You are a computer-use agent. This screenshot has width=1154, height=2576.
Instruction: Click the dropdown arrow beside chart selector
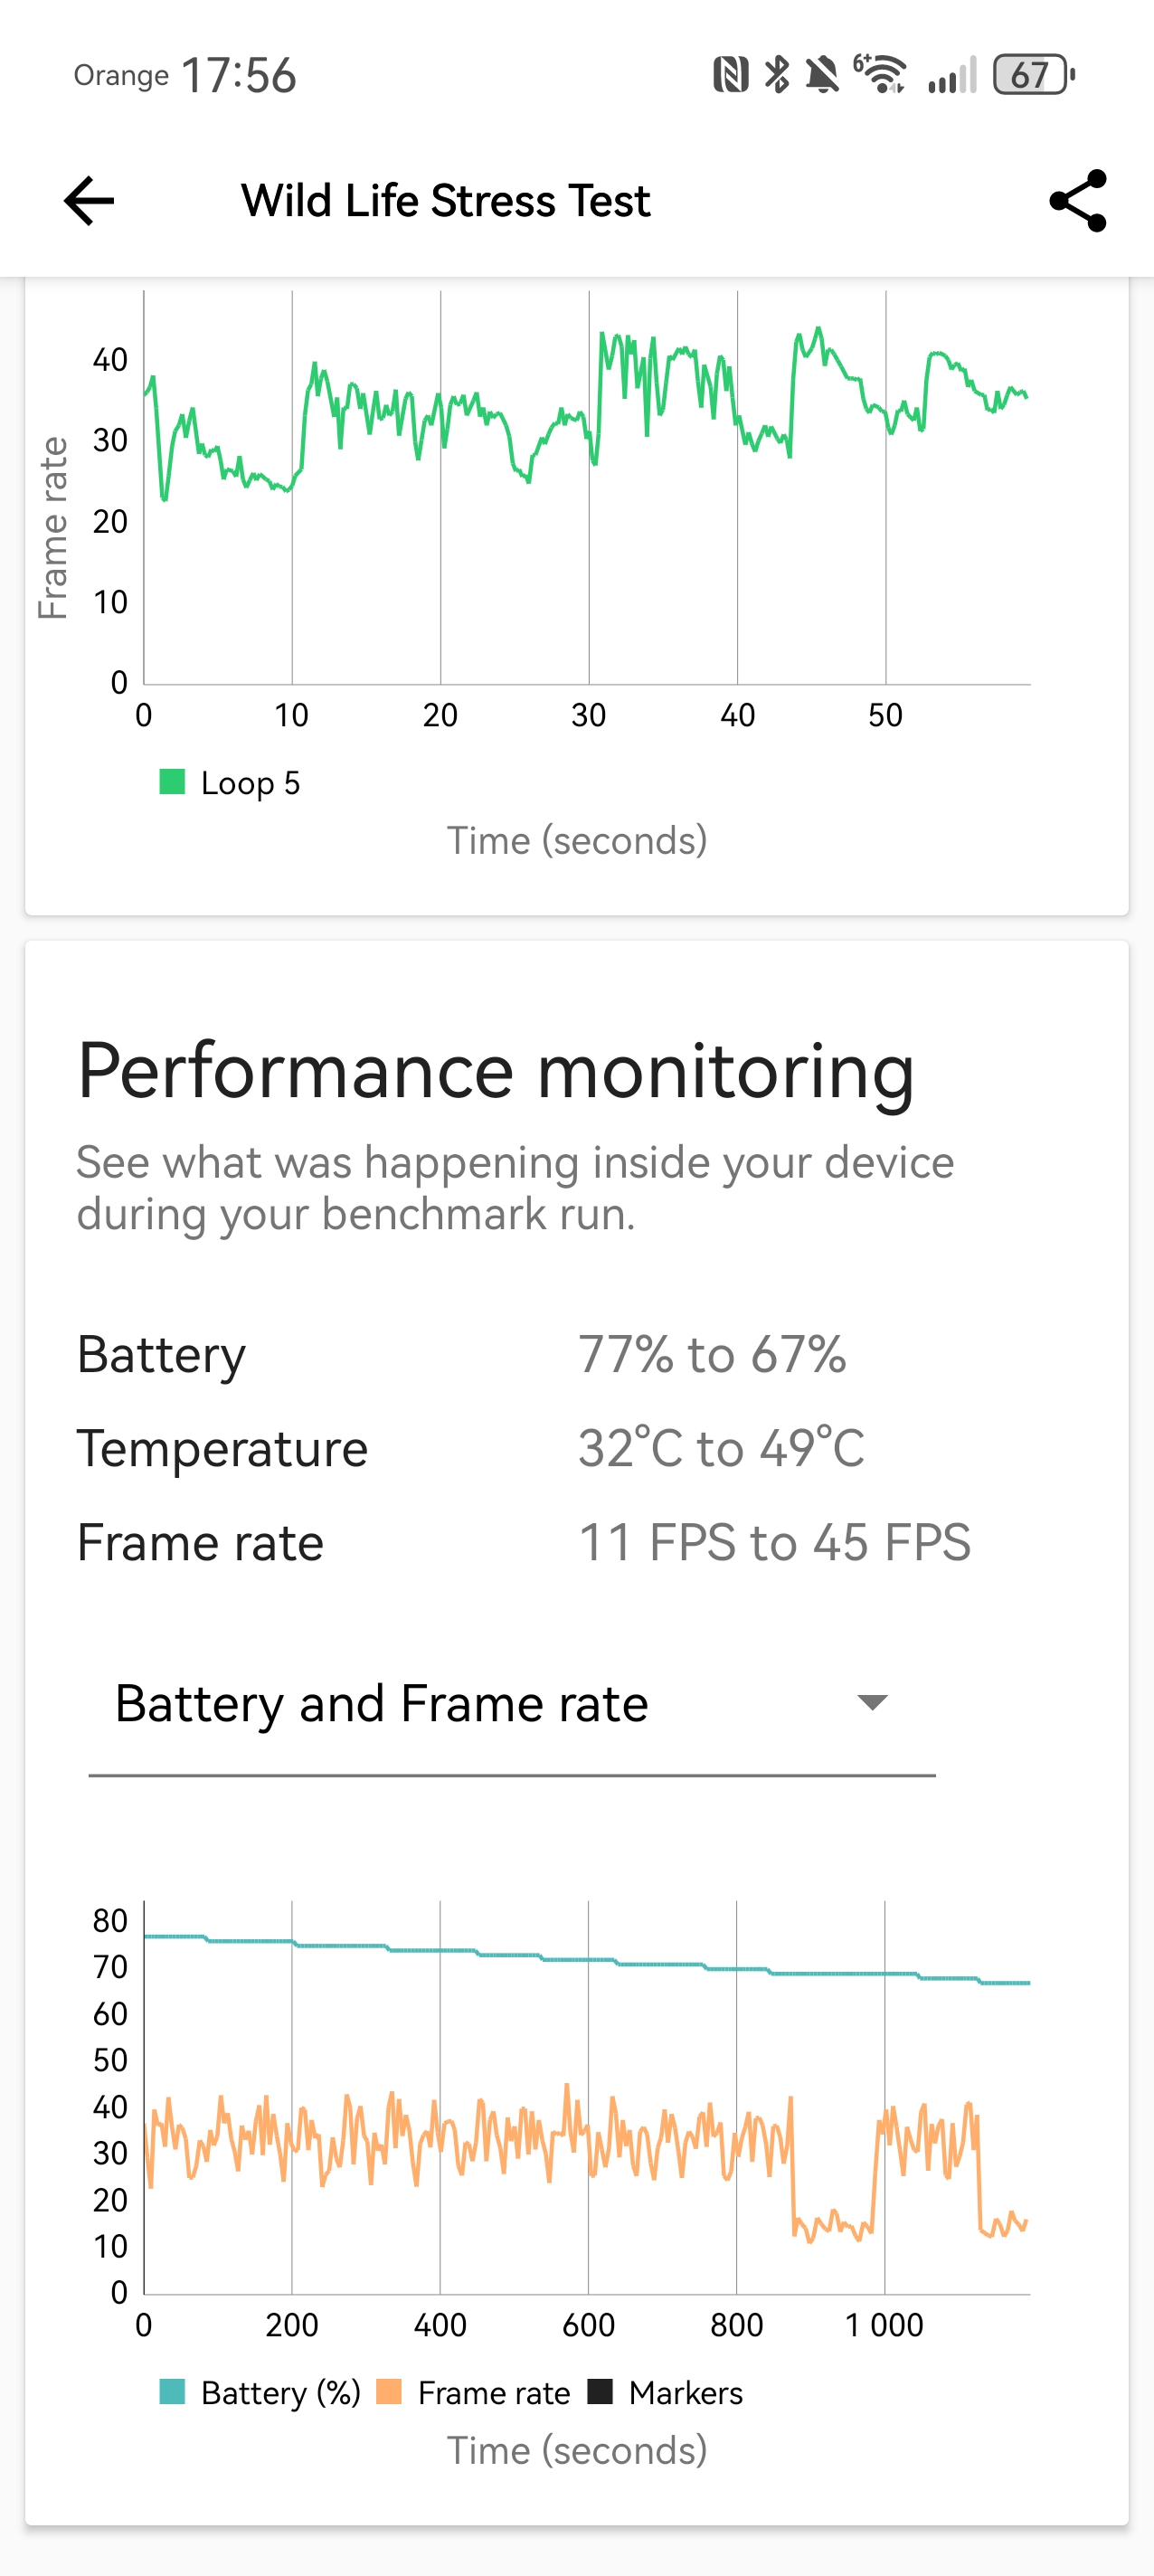coord(873,1703)
